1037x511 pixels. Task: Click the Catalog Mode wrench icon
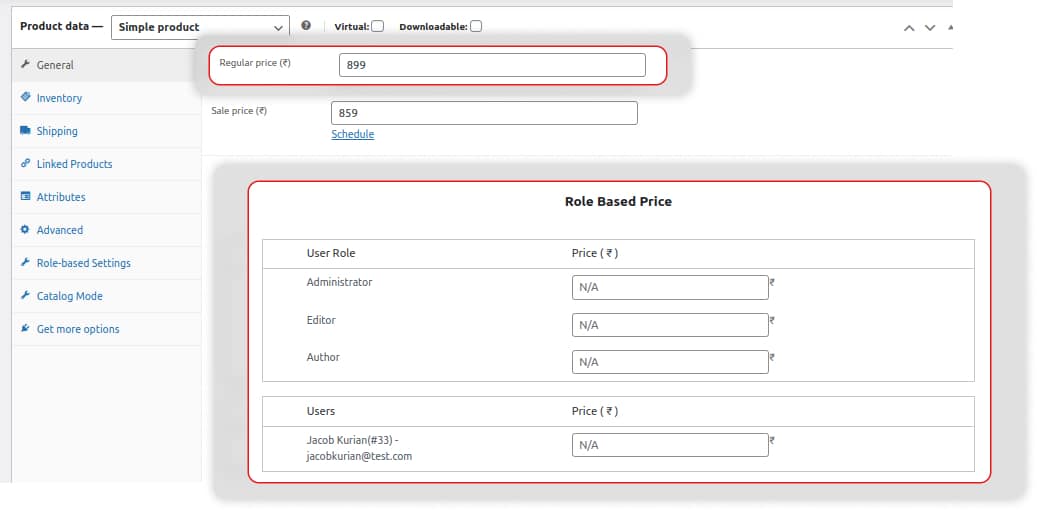click(25, 296)
